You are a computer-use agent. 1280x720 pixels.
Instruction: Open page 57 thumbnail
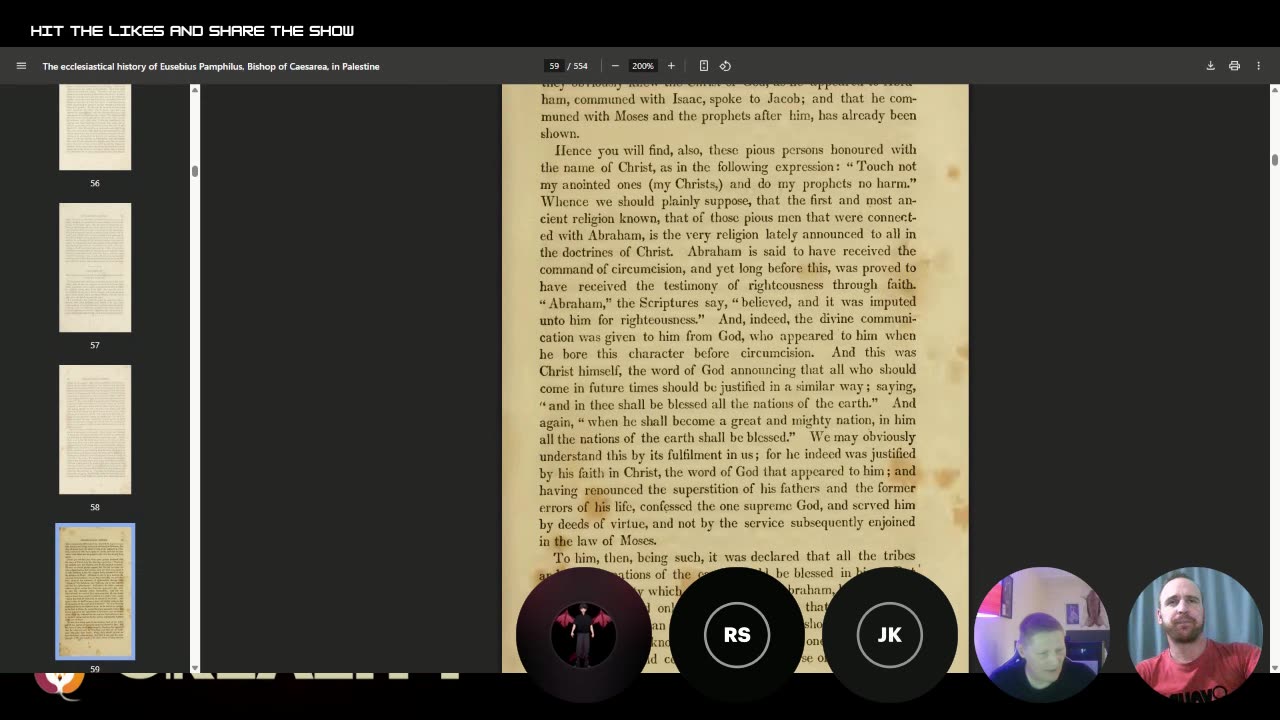95,268
